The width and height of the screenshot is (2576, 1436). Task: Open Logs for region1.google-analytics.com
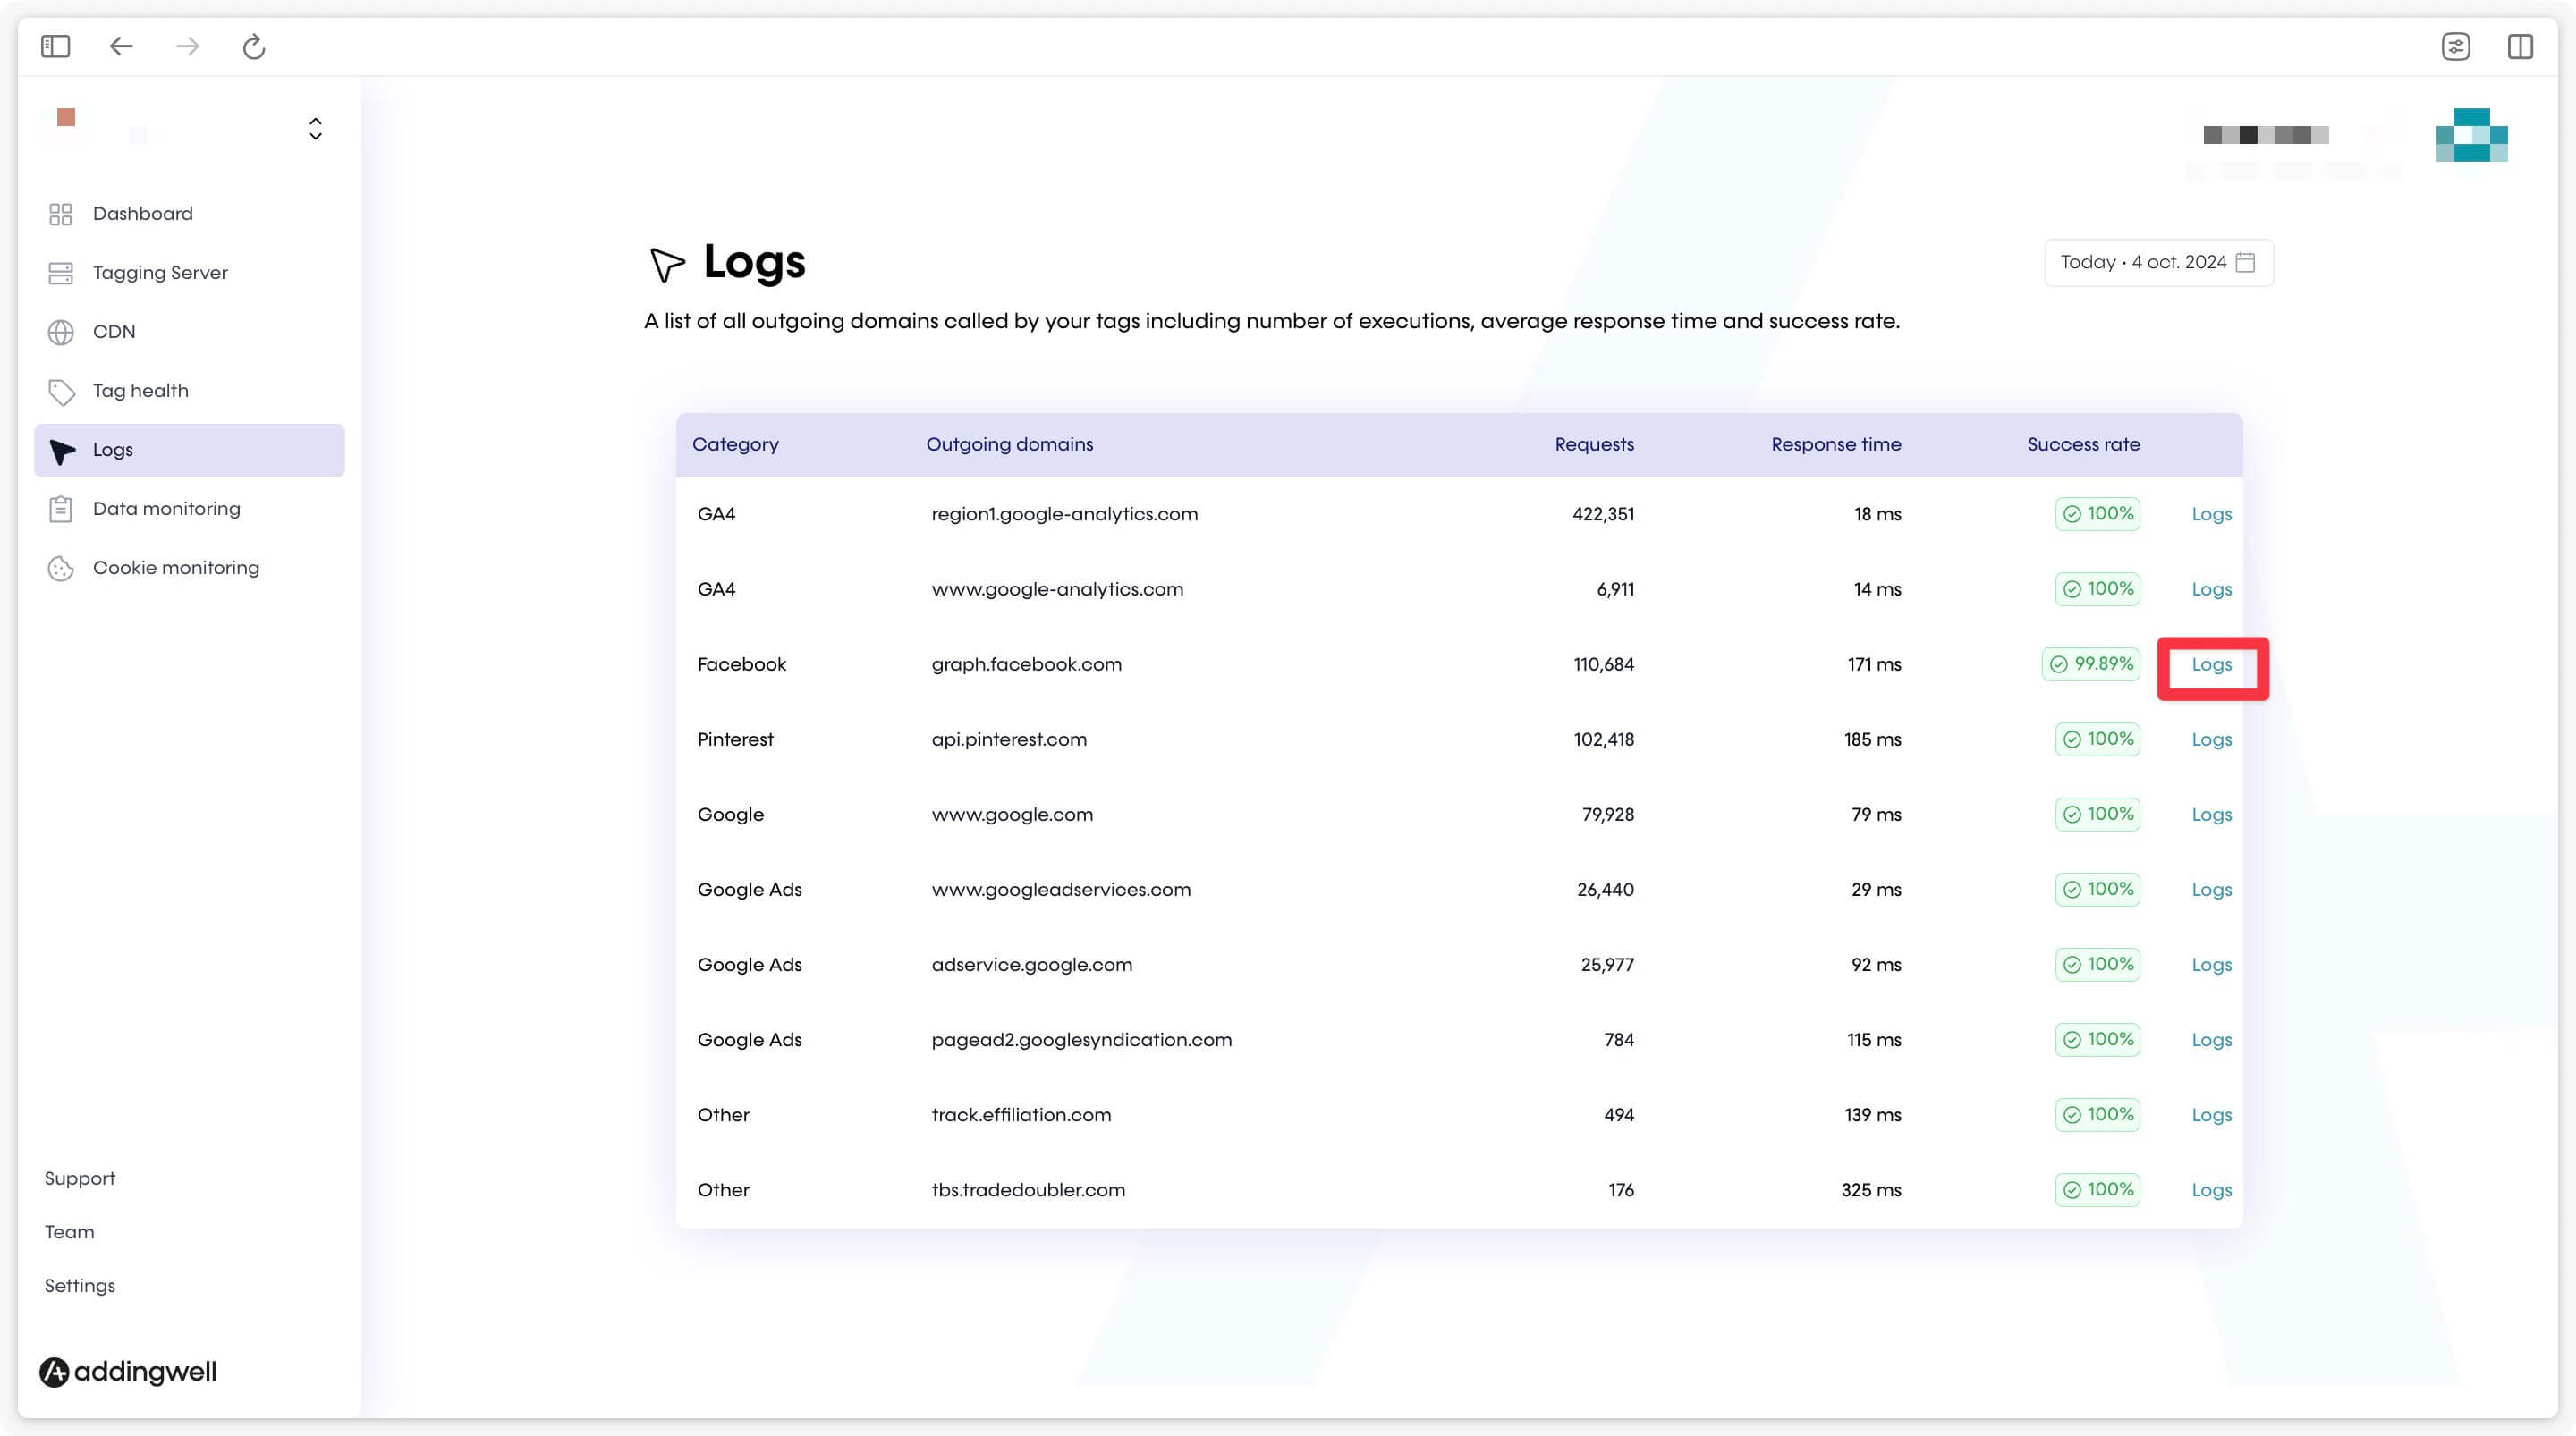point(2211,514)
